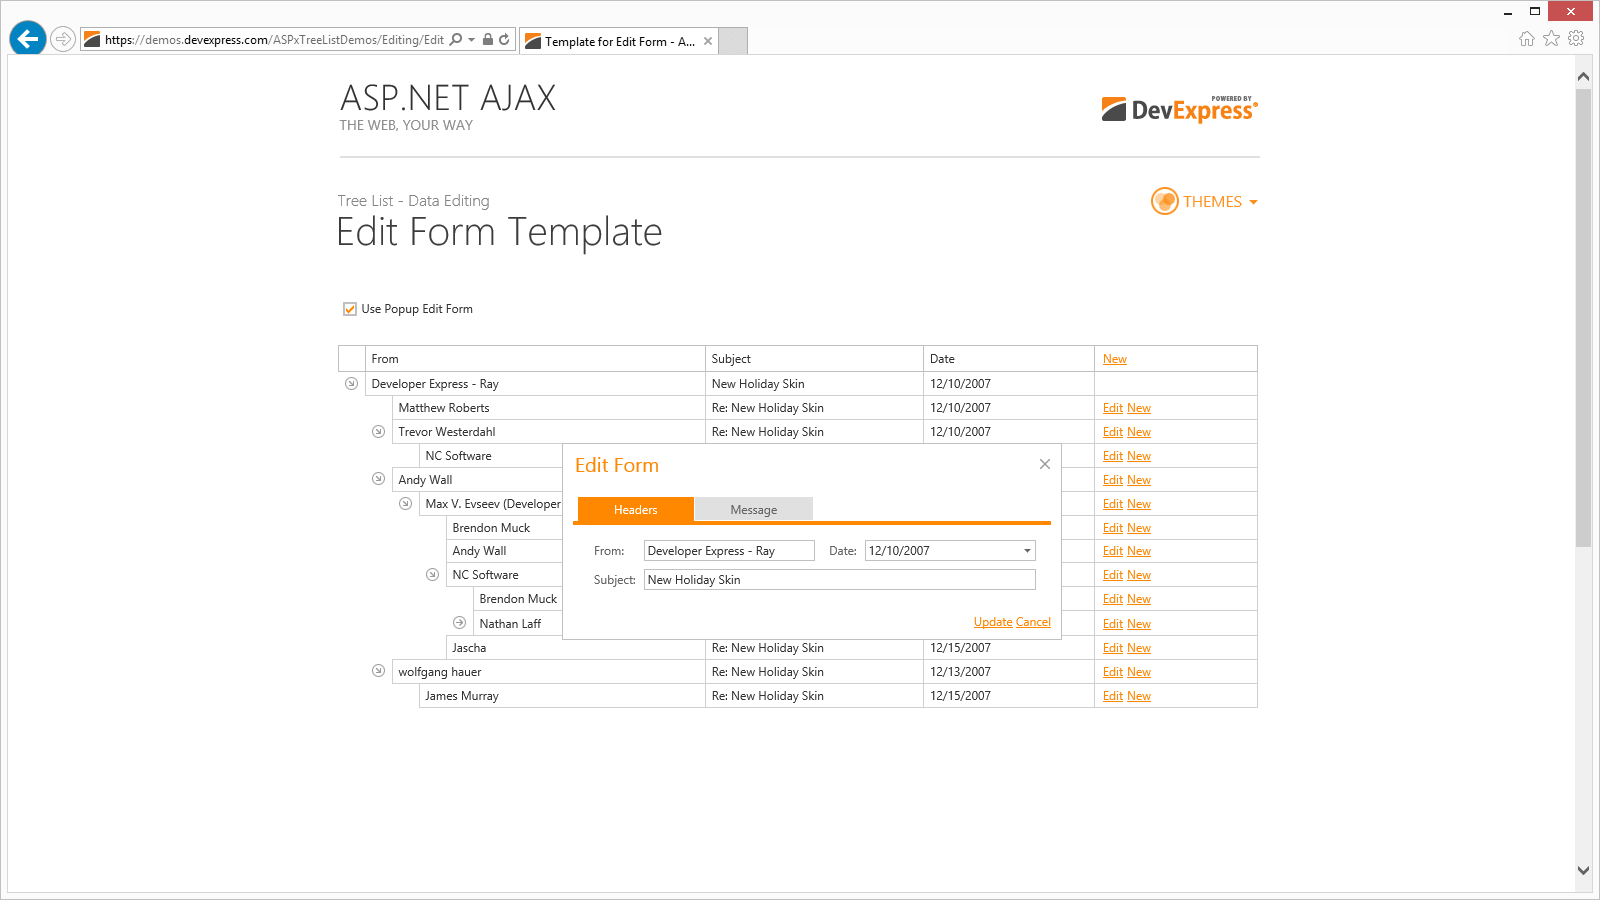Click the address bar search magnifier icon

(x=456, y=40)
